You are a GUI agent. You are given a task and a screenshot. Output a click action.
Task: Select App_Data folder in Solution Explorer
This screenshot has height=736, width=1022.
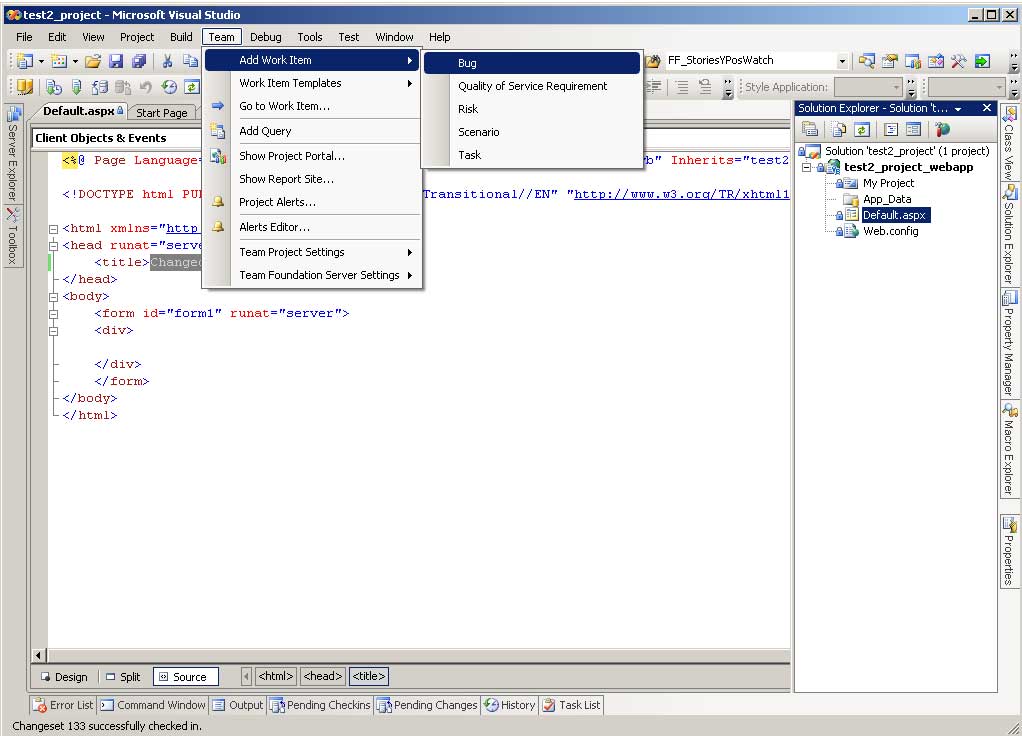tap(886, 199)
